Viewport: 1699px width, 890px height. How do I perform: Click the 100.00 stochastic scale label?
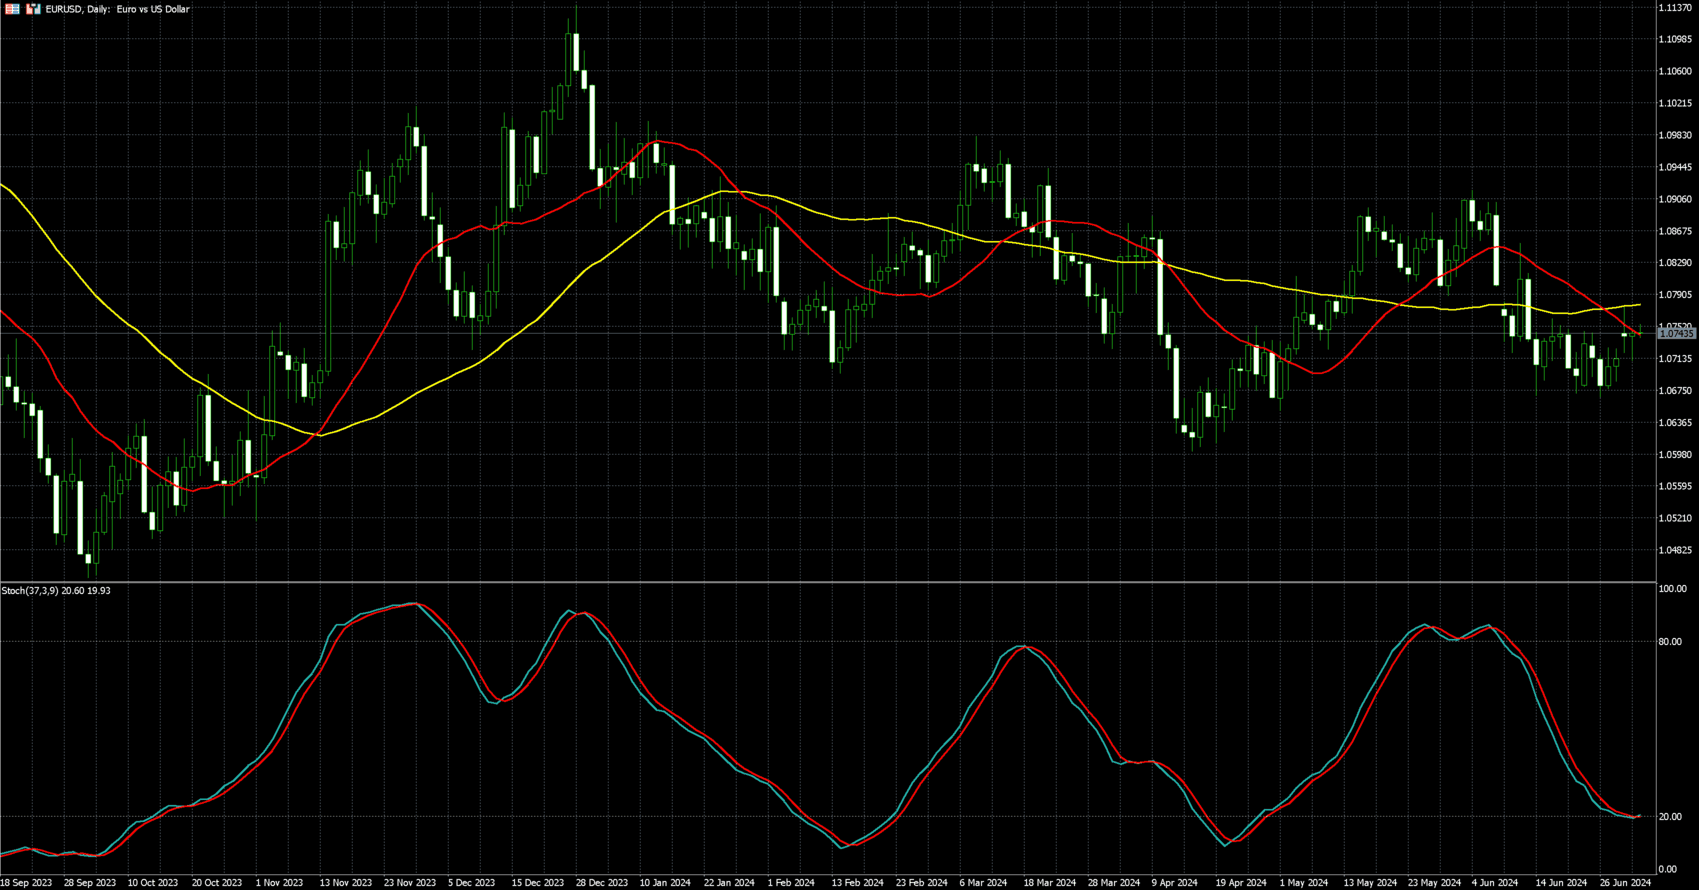(x=1671, y=589)
